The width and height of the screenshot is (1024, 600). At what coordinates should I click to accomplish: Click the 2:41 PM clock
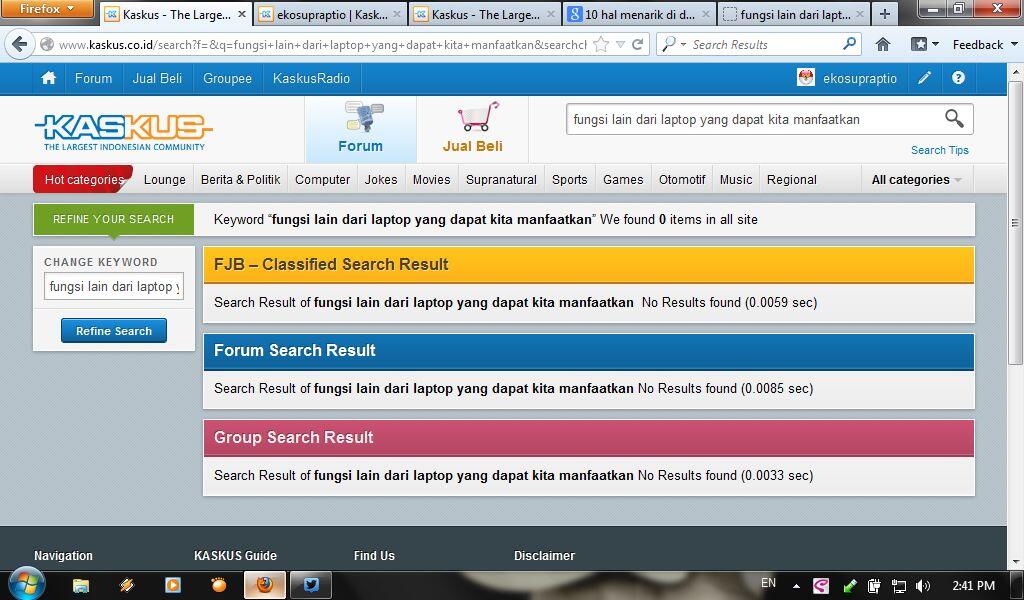(x=973, y=586)
